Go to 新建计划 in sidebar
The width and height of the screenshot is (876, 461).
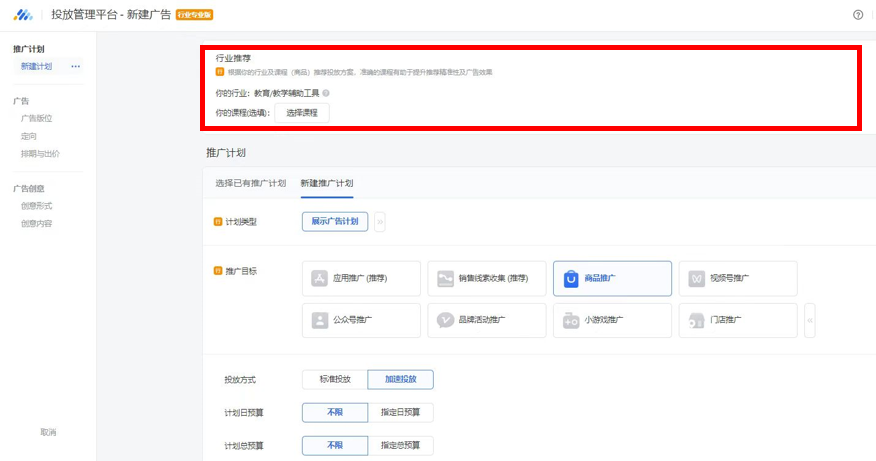pos(36,66)
